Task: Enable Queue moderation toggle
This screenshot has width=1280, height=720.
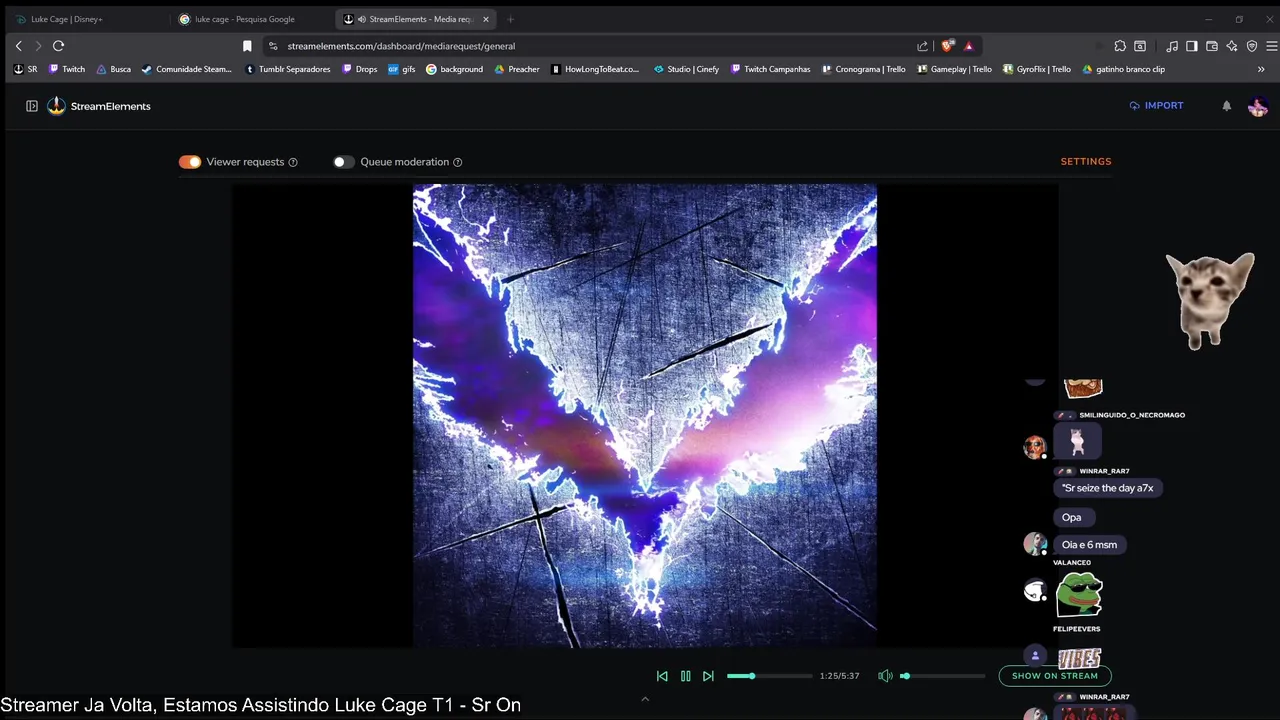Action: (344, 162)
